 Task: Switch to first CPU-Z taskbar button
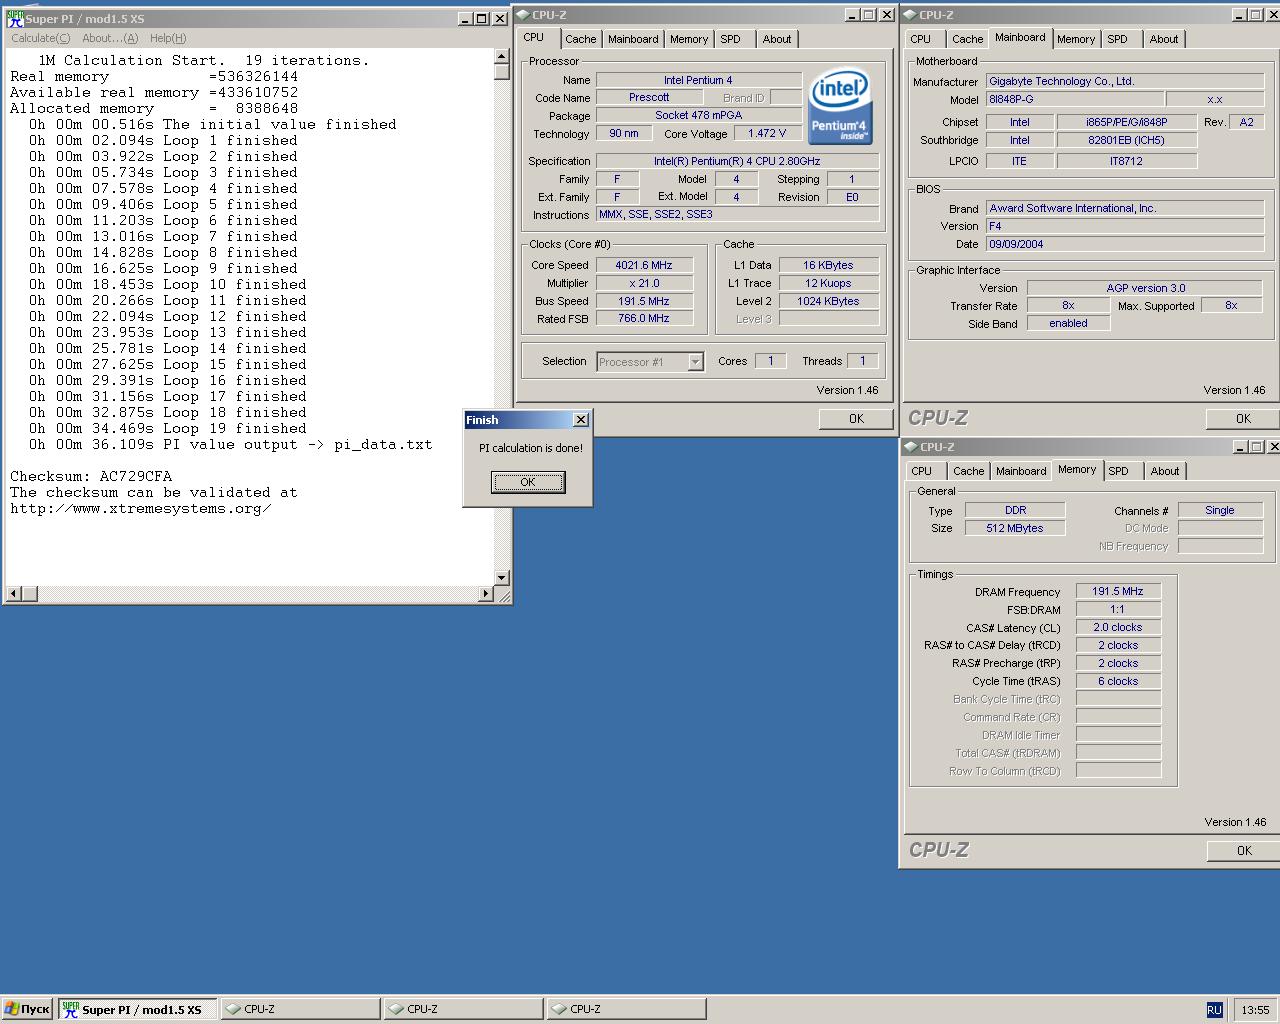pyautogui.click(x=301, y=1010)
